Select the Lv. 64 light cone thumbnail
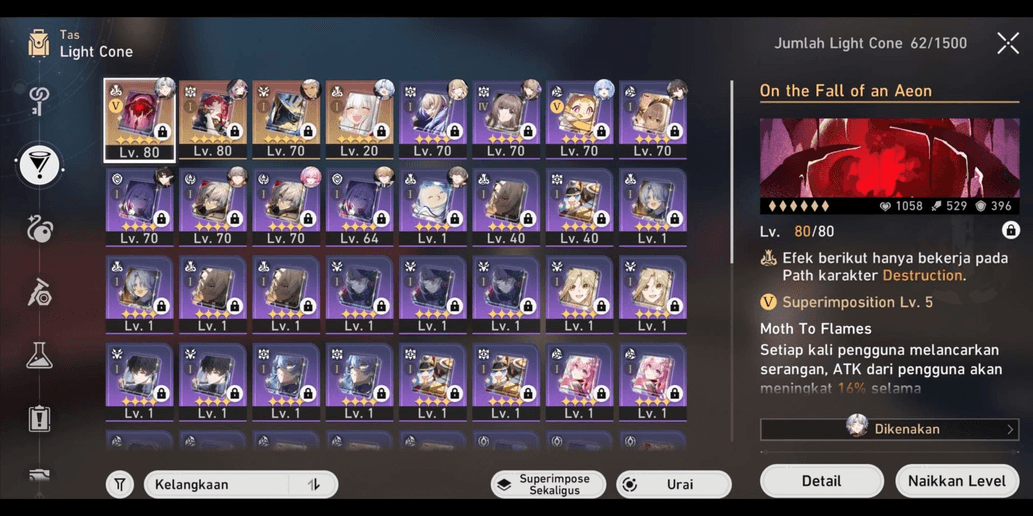This screenshot has width=1033, height=516. coord(358,207)
